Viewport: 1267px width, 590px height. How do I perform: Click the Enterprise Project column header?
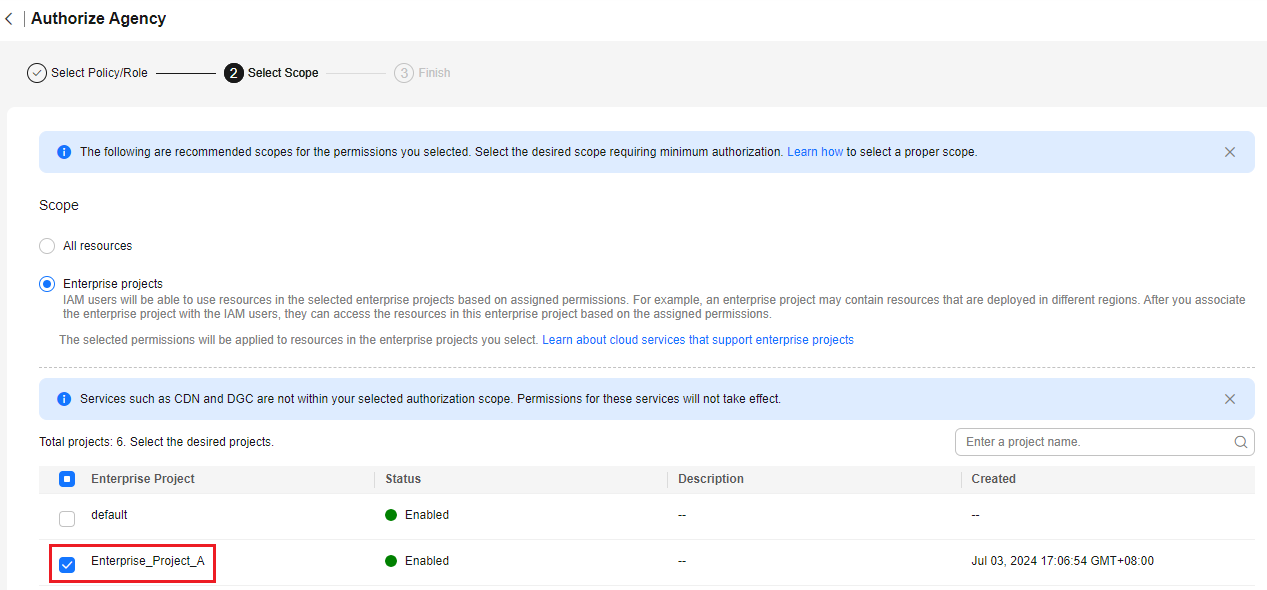tap(143, 479)
